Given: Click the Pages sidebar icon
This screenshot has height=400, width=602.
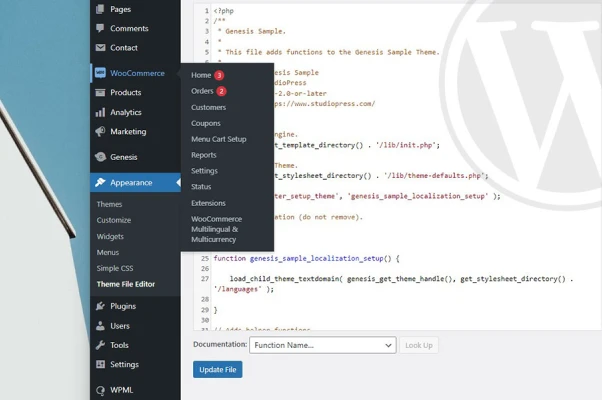Looking at the screenshot, I should click(100, 9).
